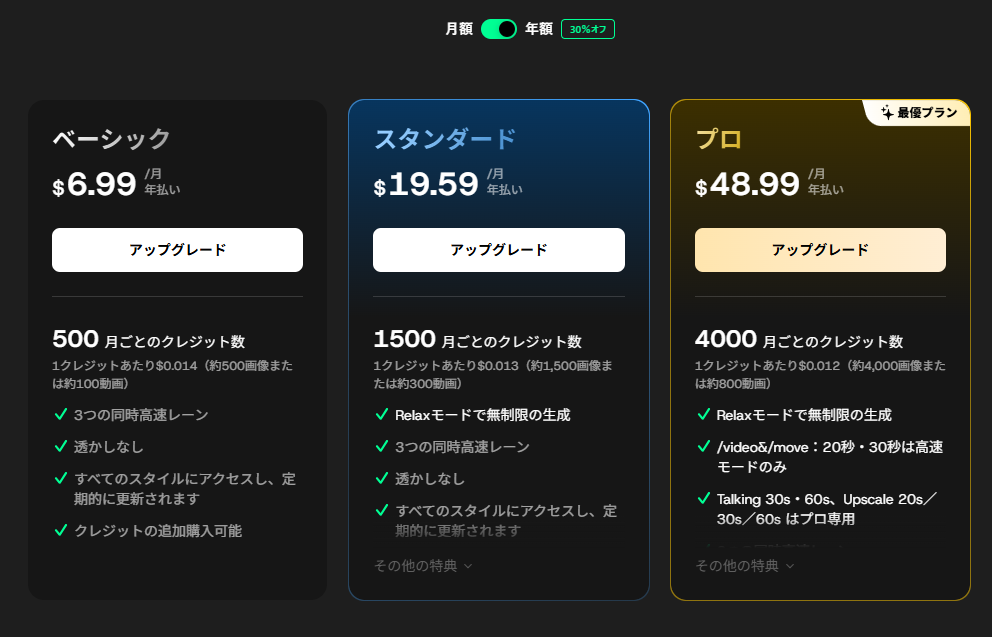Viewport: 992px width, 637px height.
Task: Click checkmark beside クレジットの追加購入可能
Action: (x=61, y=531)
